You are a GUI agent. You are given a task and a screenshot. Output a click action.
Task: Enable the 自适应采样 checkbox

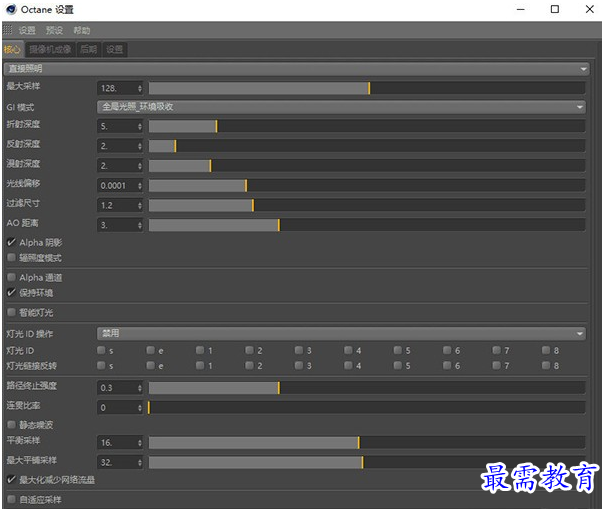coord(12,499)
